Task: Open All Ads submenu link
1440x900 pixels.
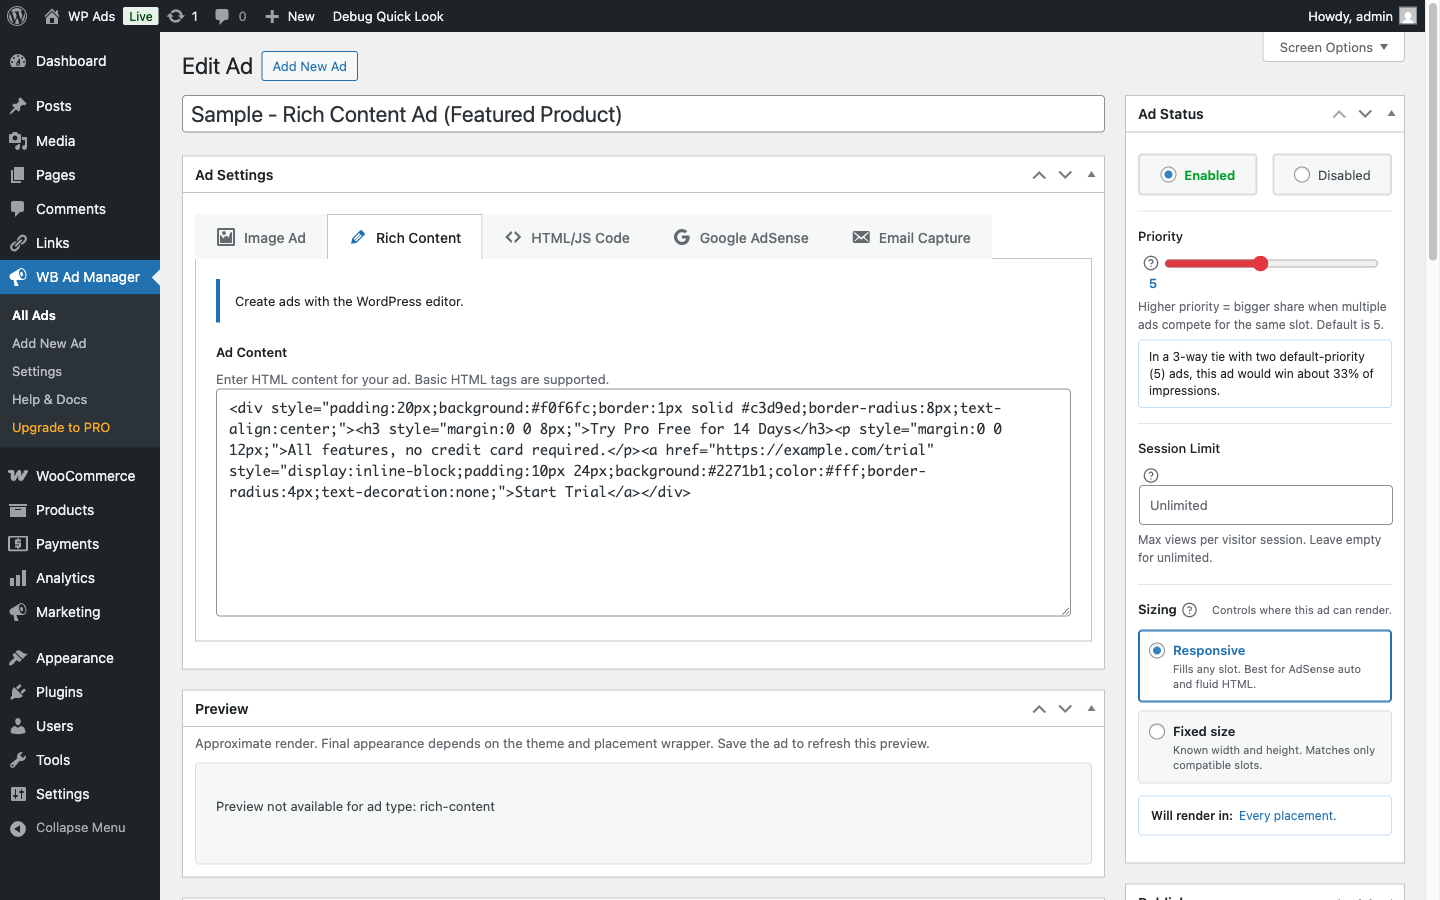Action: (34, 315)
